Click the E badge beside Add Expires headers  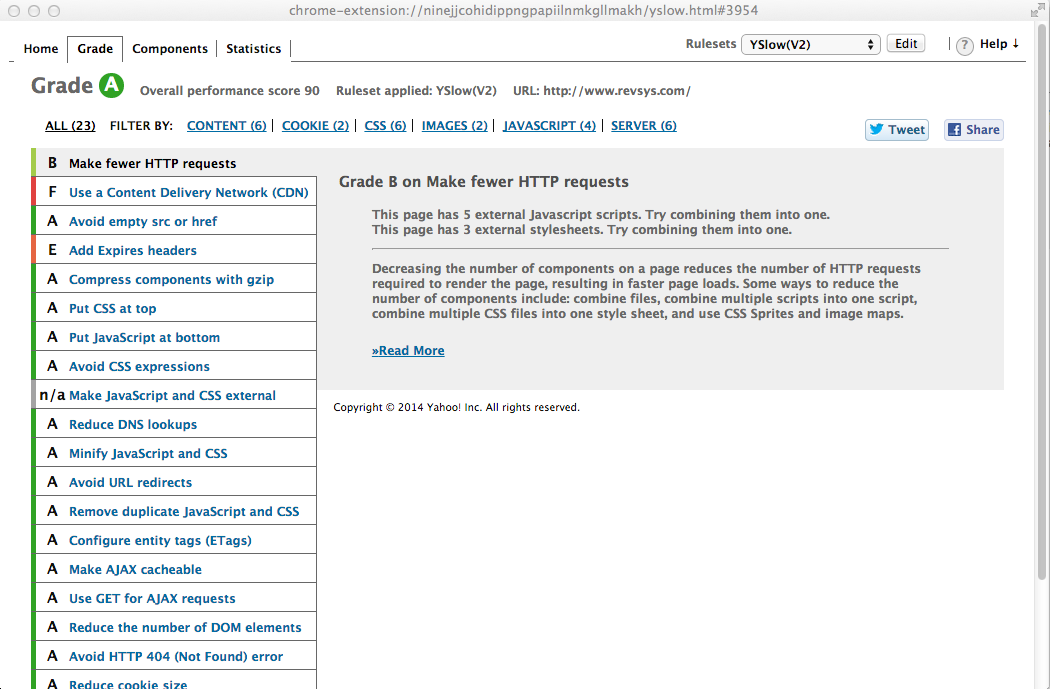coord(52,249)
